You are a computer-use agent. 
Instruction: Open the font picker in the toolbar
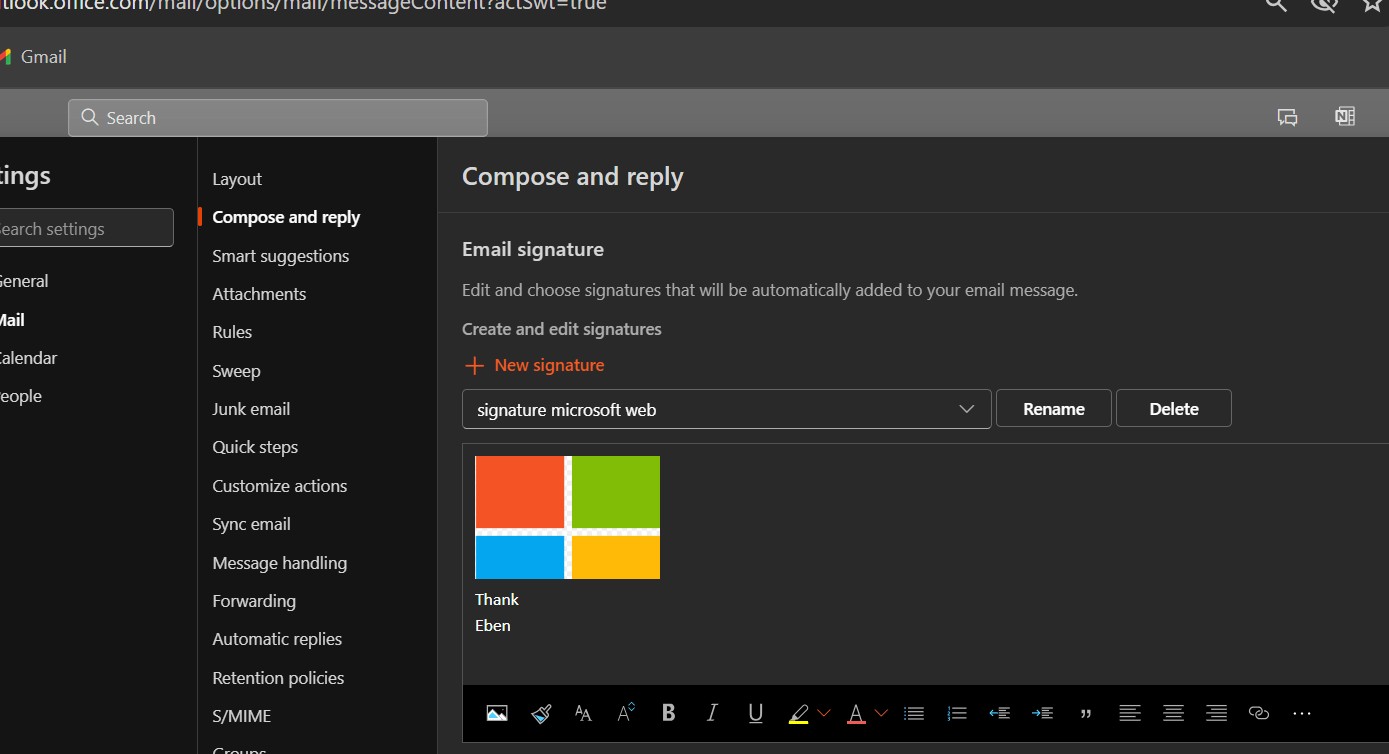583,713
